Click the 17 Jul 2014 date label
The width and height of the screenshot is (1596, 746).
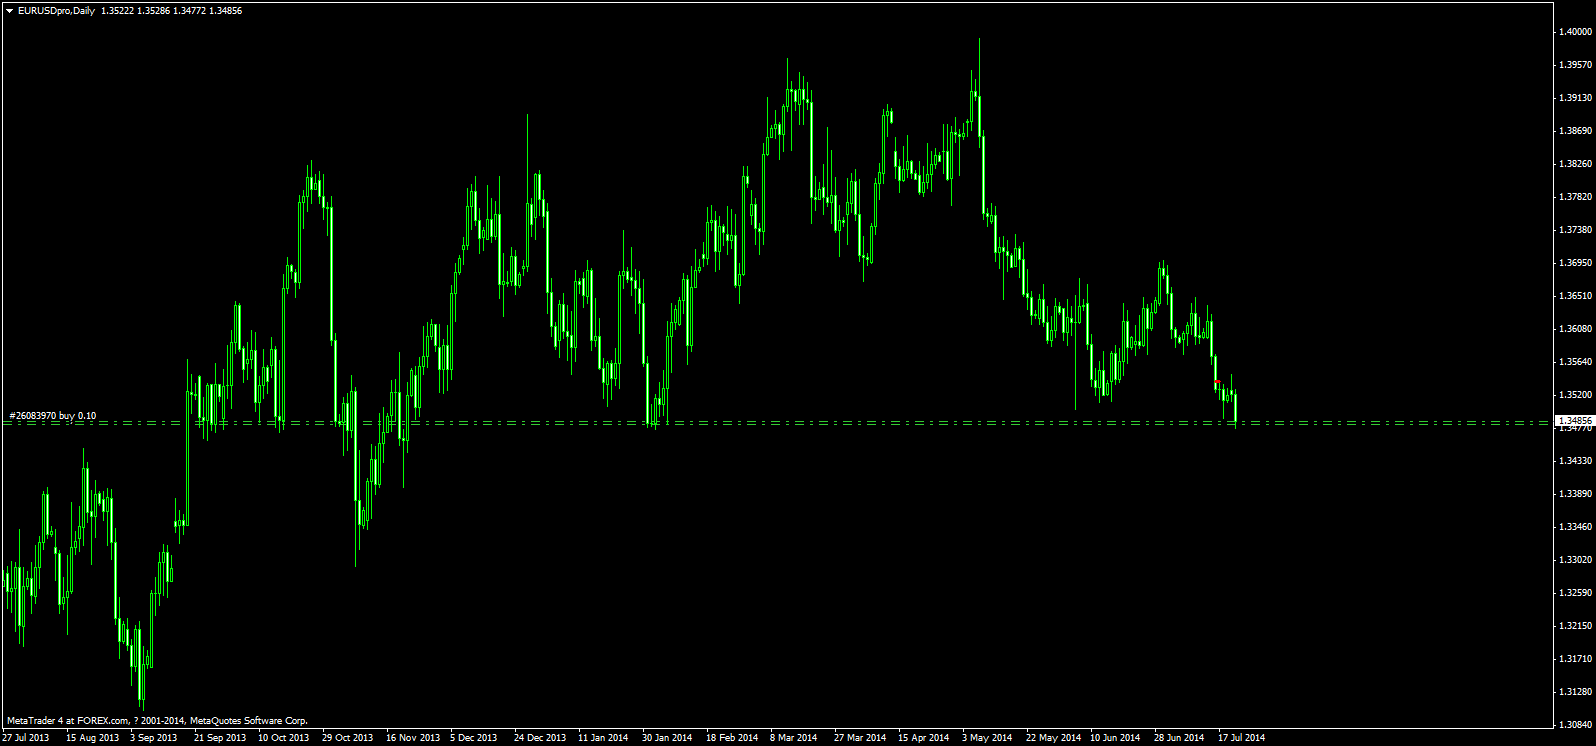click(1242, 738)
